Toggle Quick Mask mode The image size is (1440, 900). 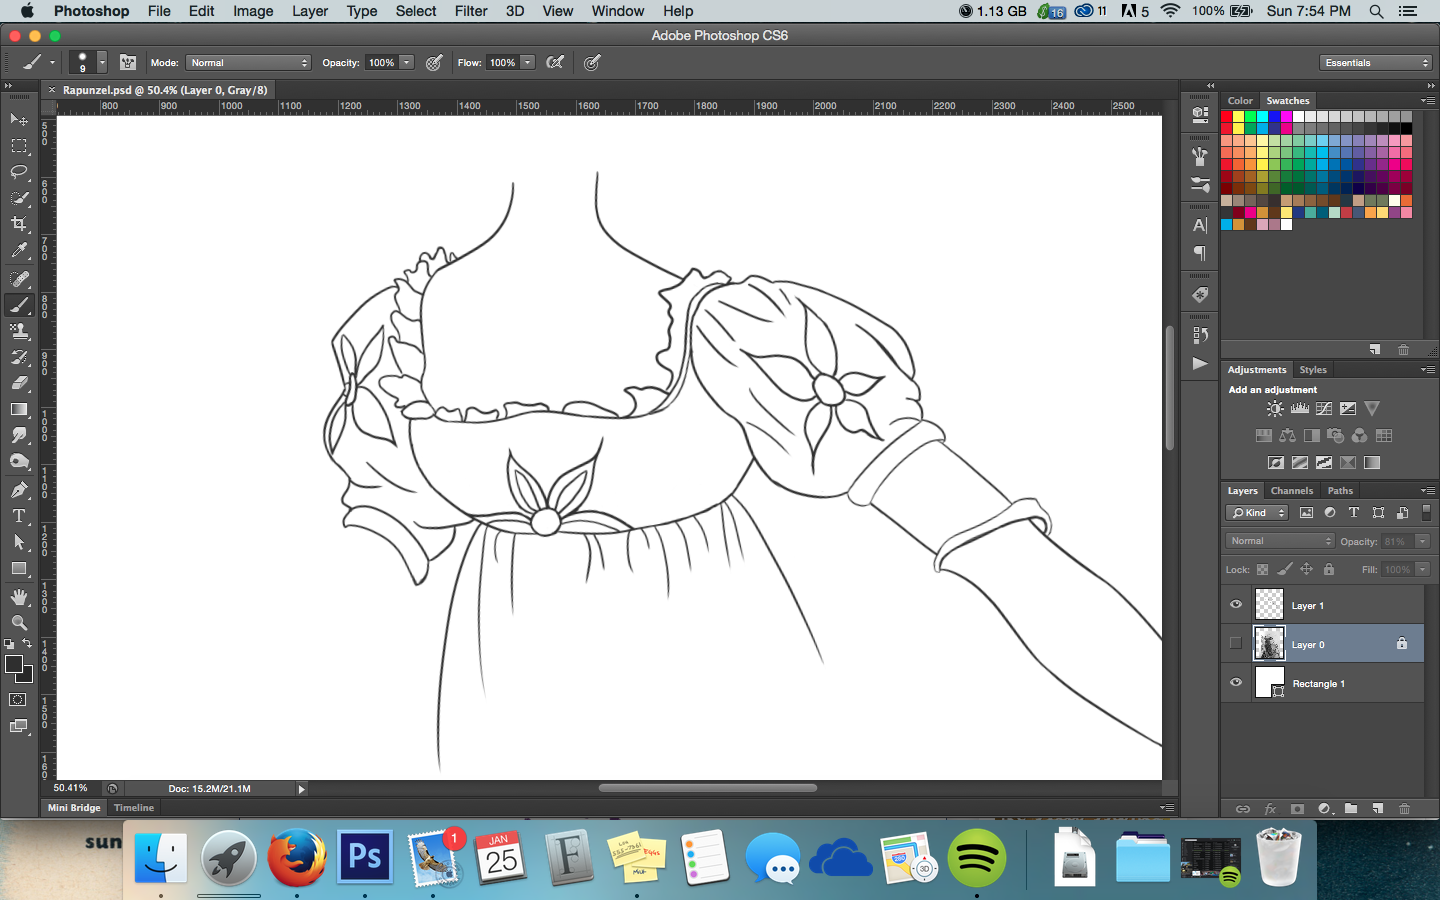click(18, 700)
